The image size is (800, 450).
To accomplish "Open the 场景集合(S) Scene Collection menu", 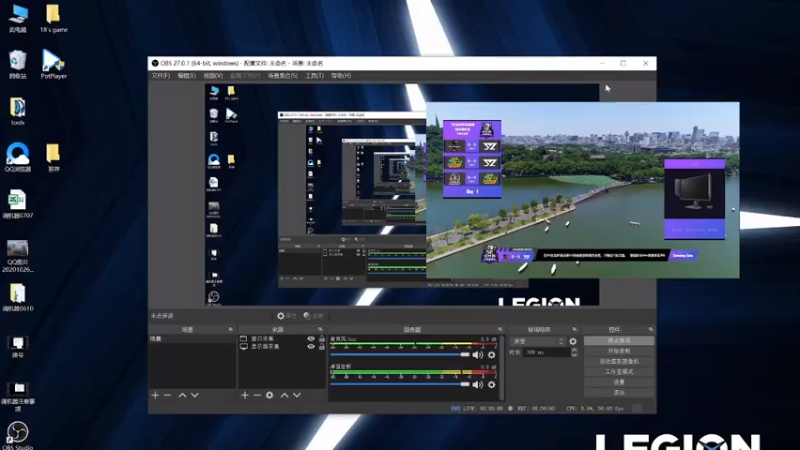I will tap(283, 76).
